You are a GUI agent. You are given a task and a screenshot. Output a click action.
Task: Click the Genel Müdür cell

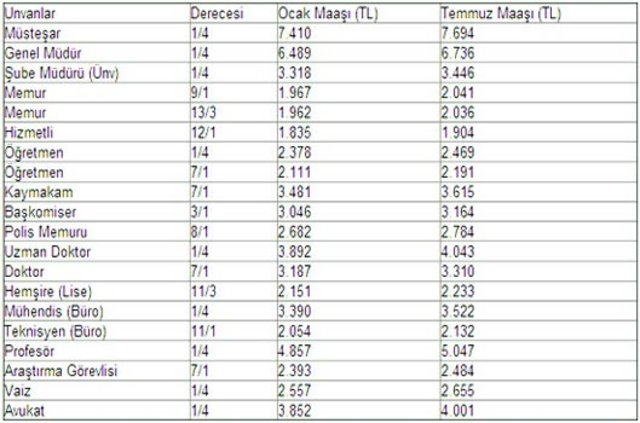coord(97,53)
